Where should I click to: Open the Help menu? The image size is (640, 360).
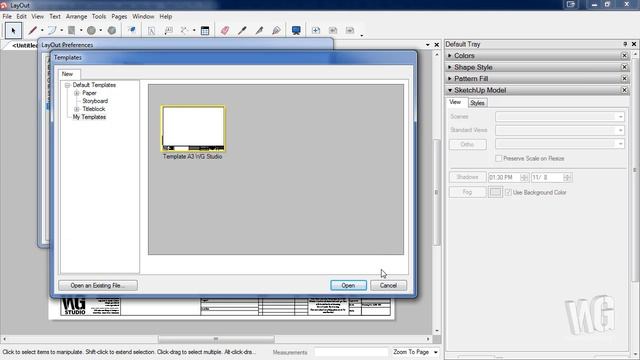coord(165,16)
